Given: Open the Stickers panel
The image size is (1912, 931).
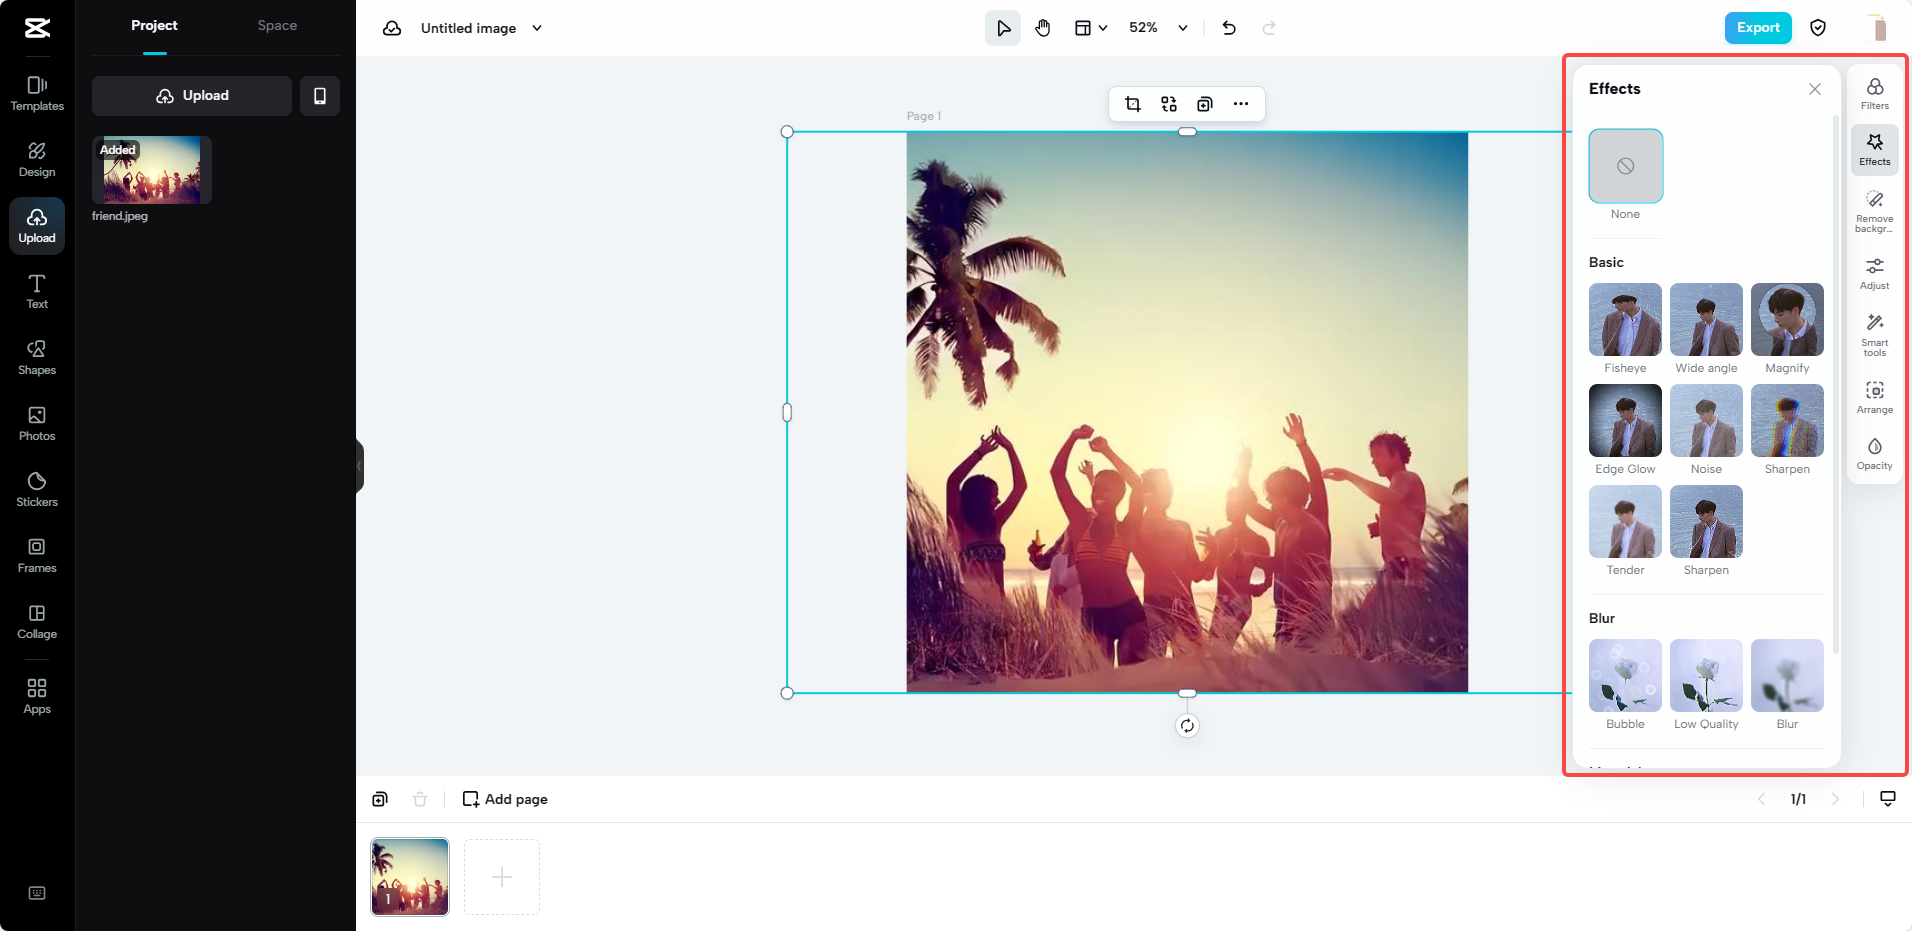Looking at the screenshot, I should coord(36,489).
